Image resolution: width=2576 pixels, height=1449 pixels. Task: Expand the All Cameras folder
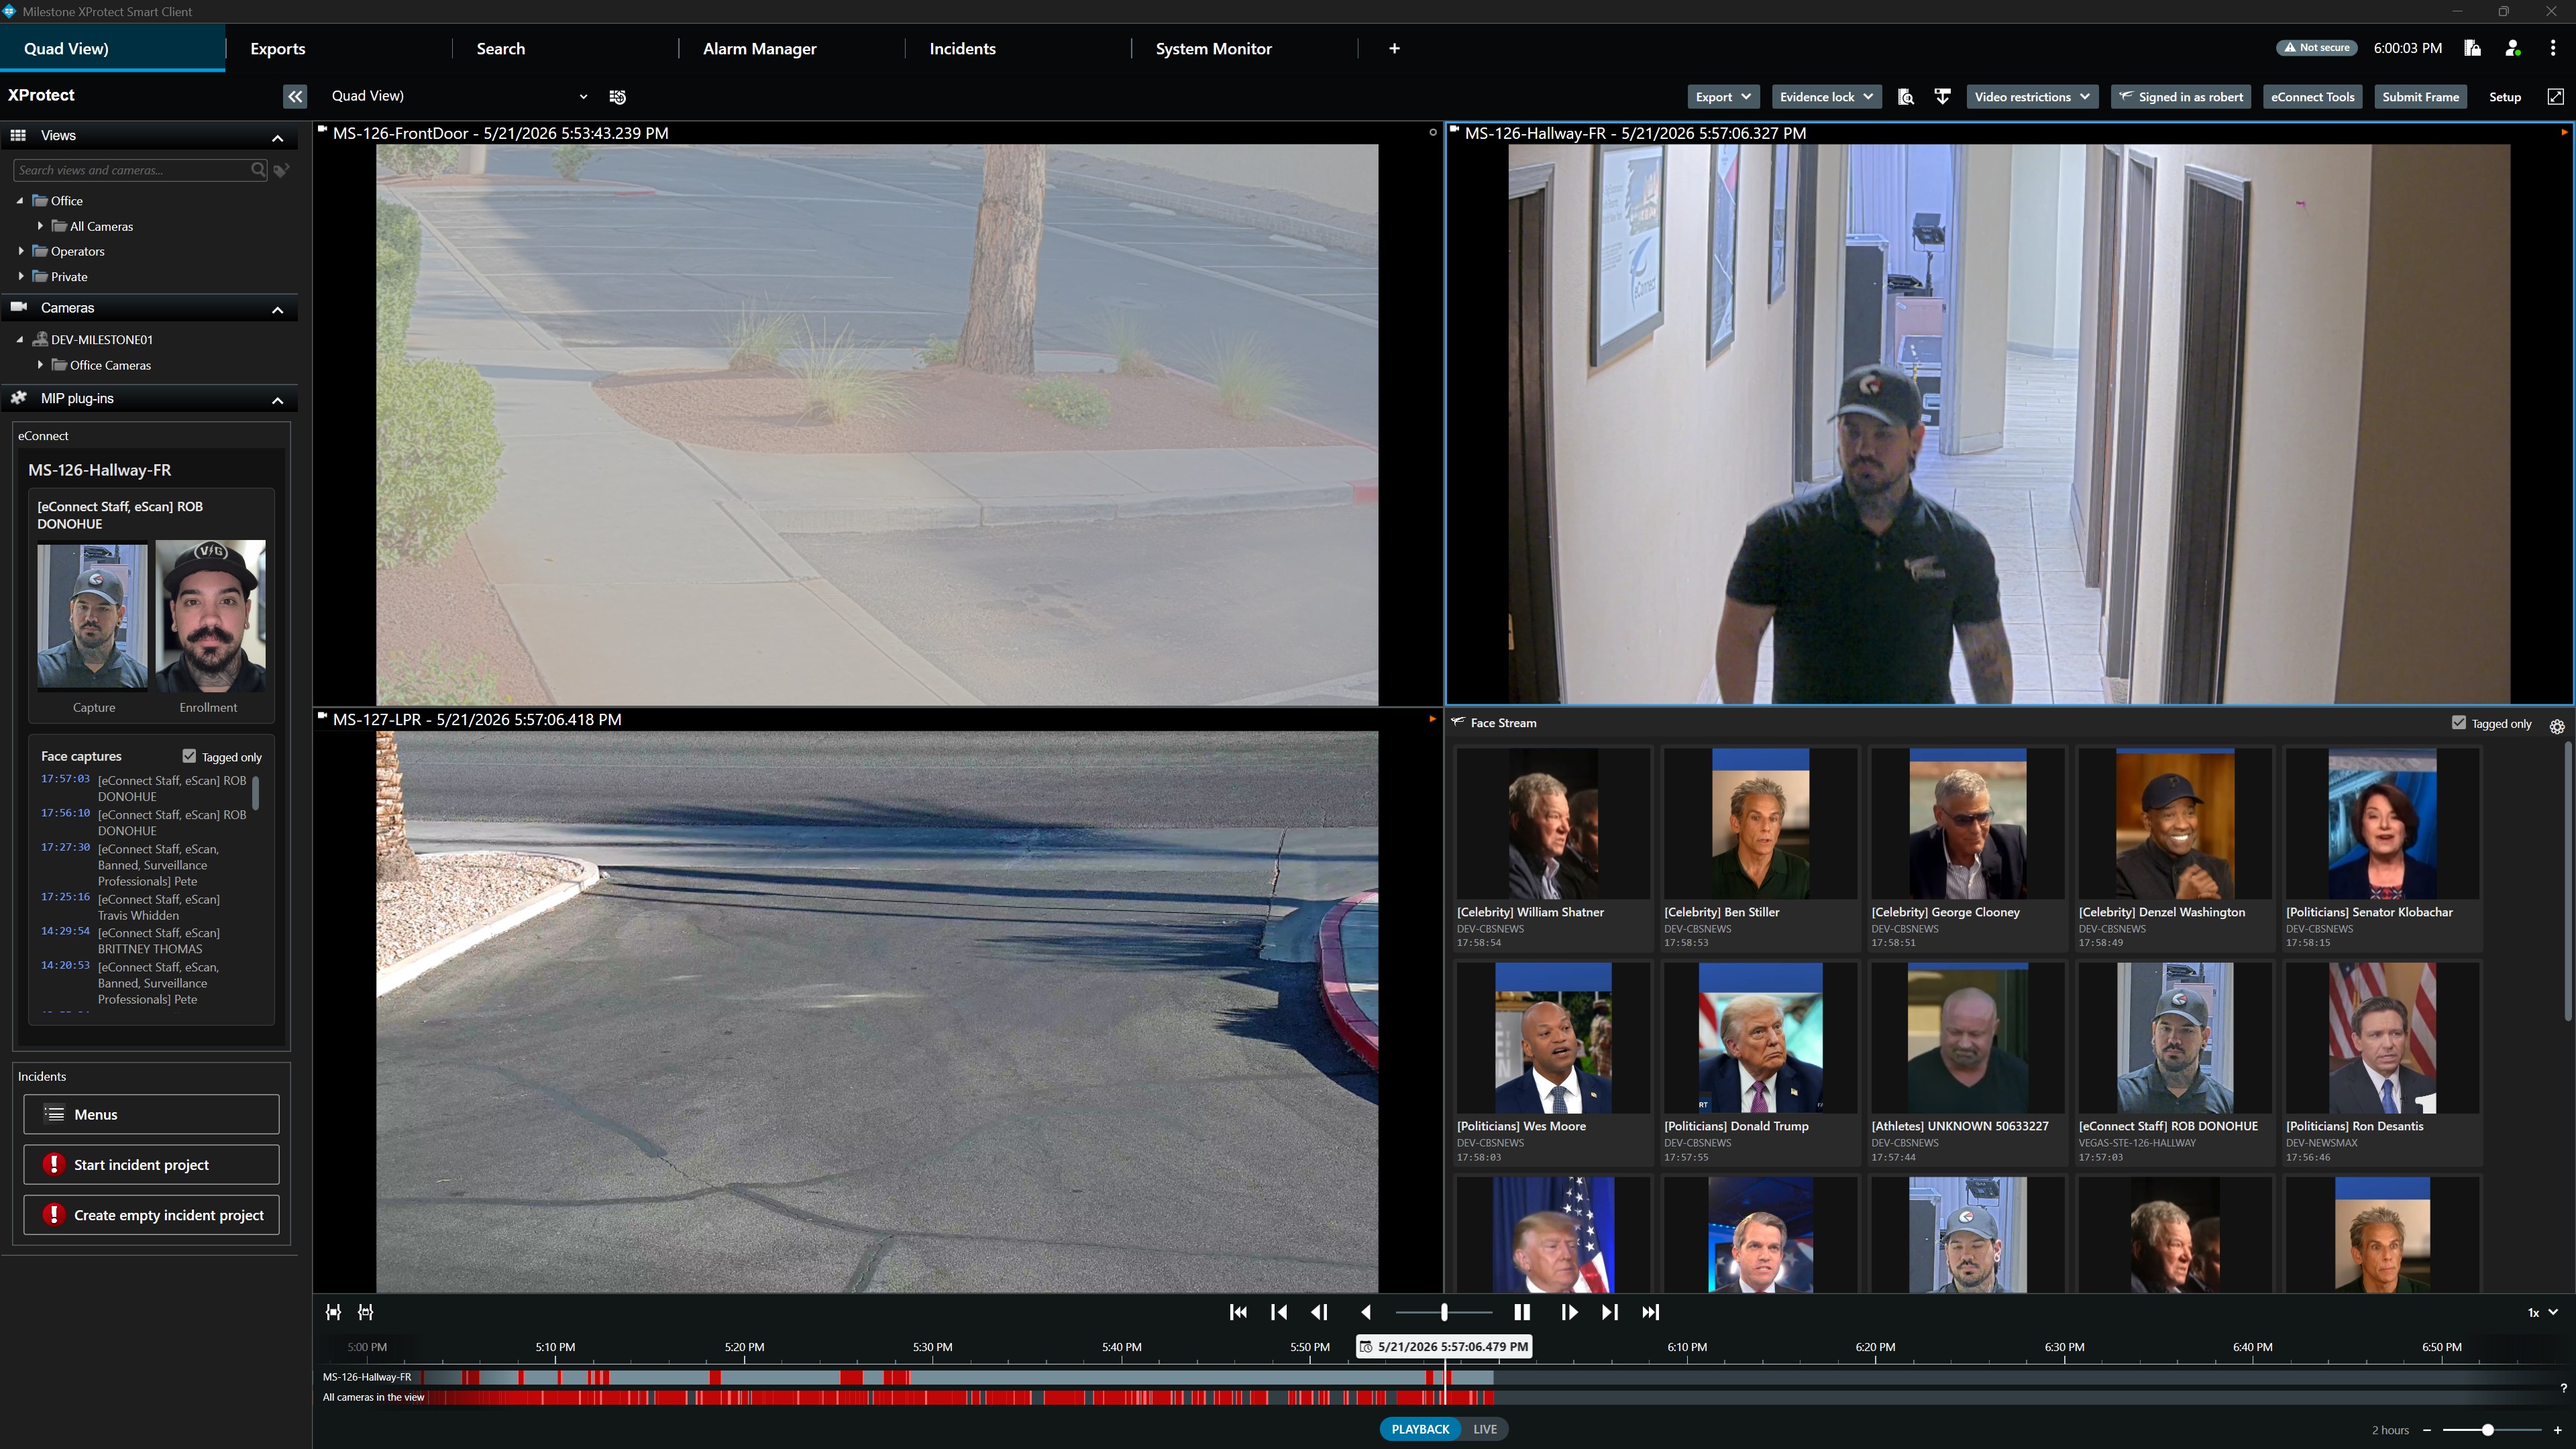(40, 226)
